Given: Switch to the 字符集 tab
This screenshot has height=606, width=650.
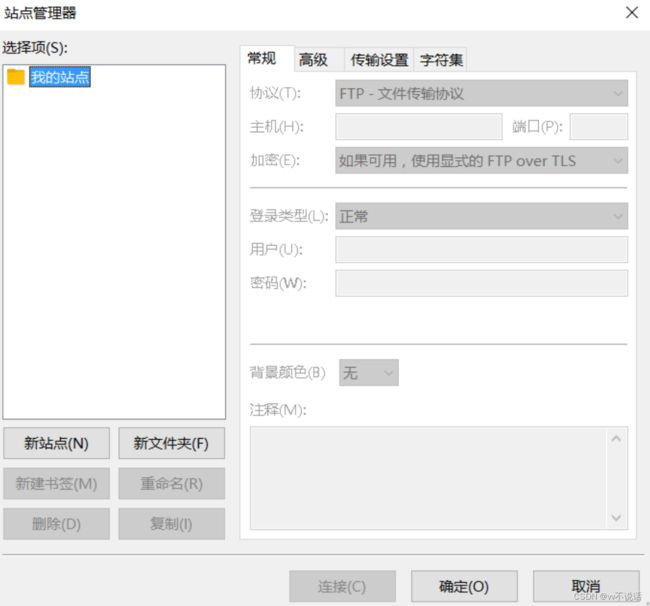Looking at the screenshot, I should click(x=440, y=60).
